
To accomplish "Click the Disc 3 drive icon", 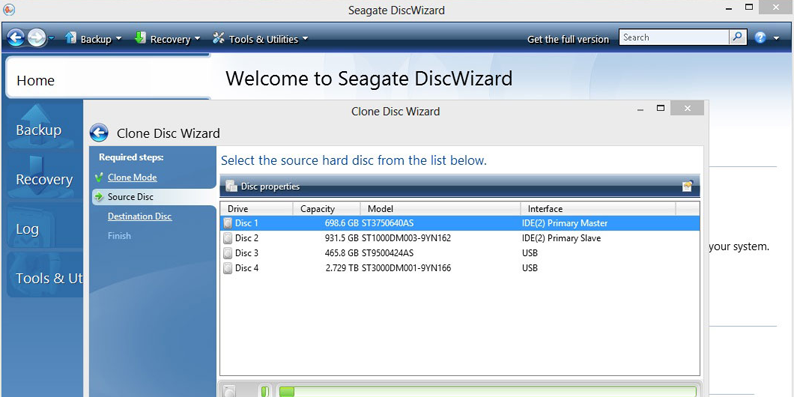I will (x=228, y=253).
